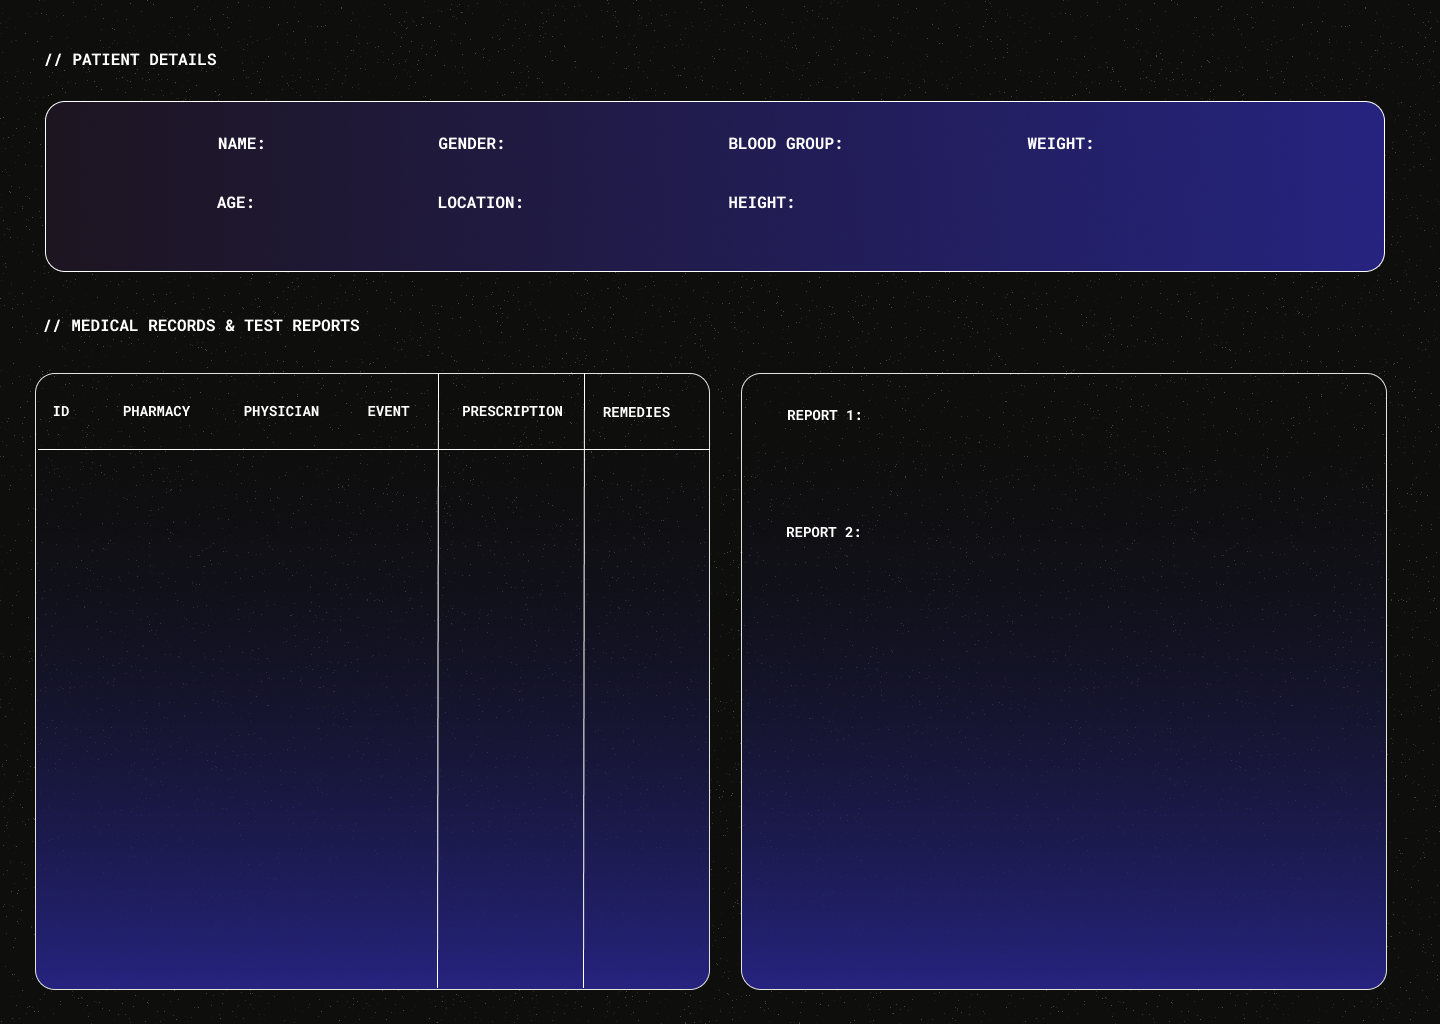The width and height of the screenshot is (1440, 1024).
Task: Click the BLOOD GROUP: label
Action: (785, 143)
